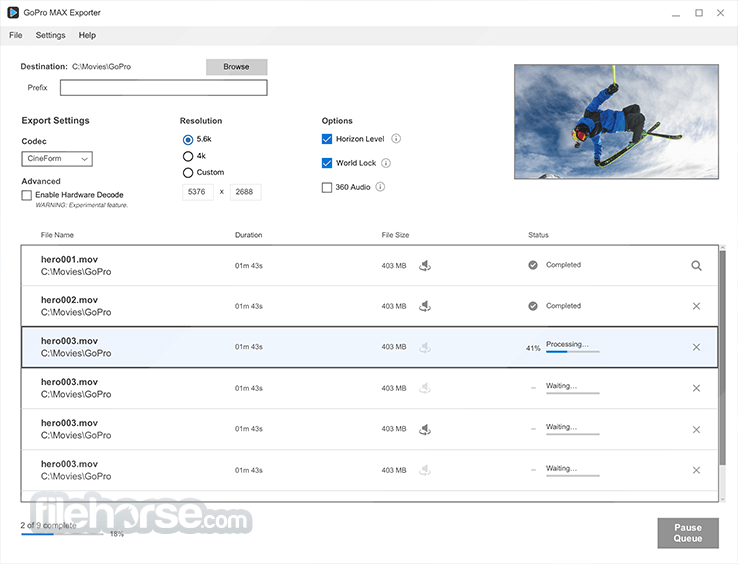Show info for 360 Audio

[x=380, y=187]
